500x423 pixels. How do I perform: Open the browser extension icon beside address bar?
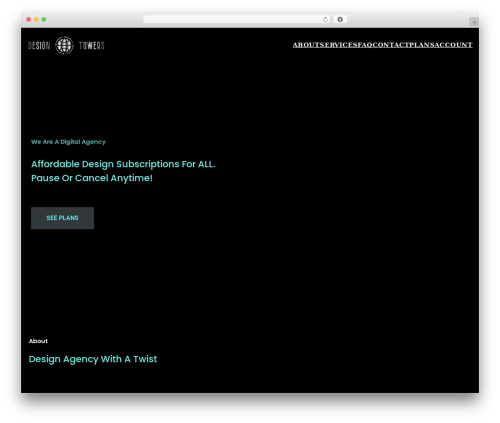point(340,19)
